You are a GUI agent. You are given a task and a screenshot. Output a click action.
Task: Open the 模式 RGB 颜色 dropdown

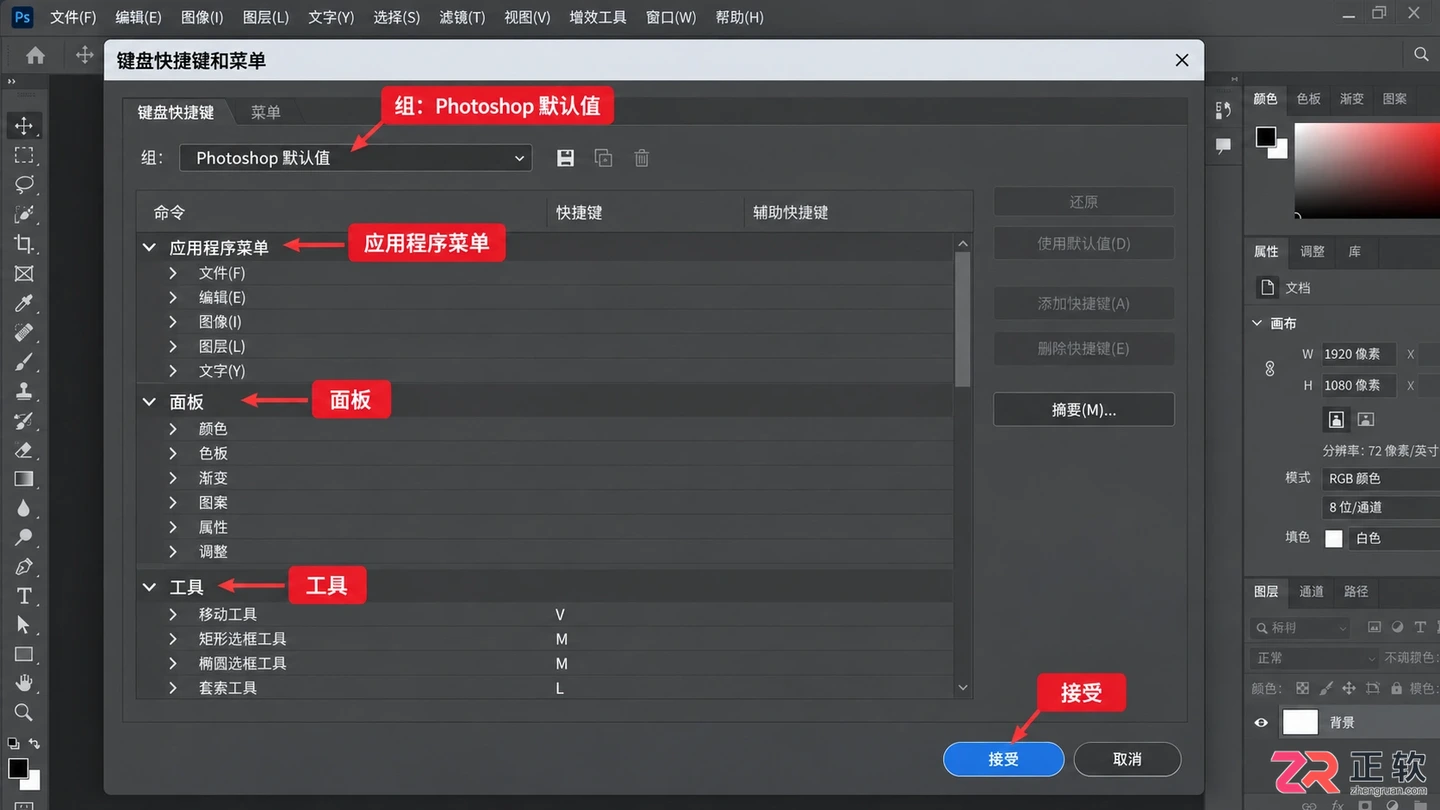(x=1381, y=479)
